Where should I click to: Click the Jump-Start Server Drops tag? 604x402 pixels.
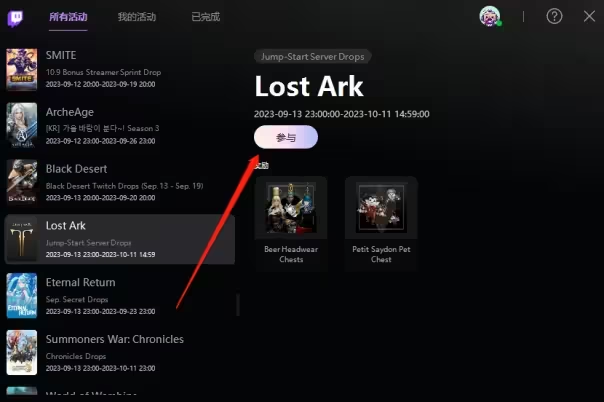[312, 57]
